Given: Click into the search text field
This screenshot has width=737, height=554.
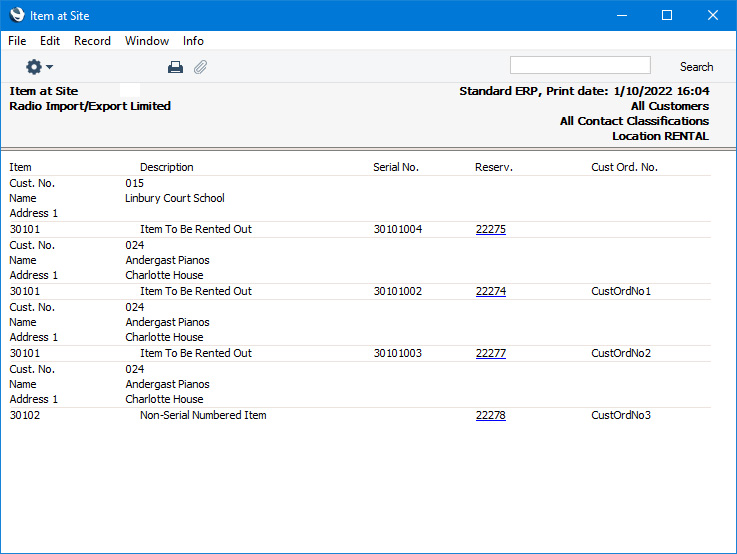Looking at the screenshot, I should click(x=580, y=66).
